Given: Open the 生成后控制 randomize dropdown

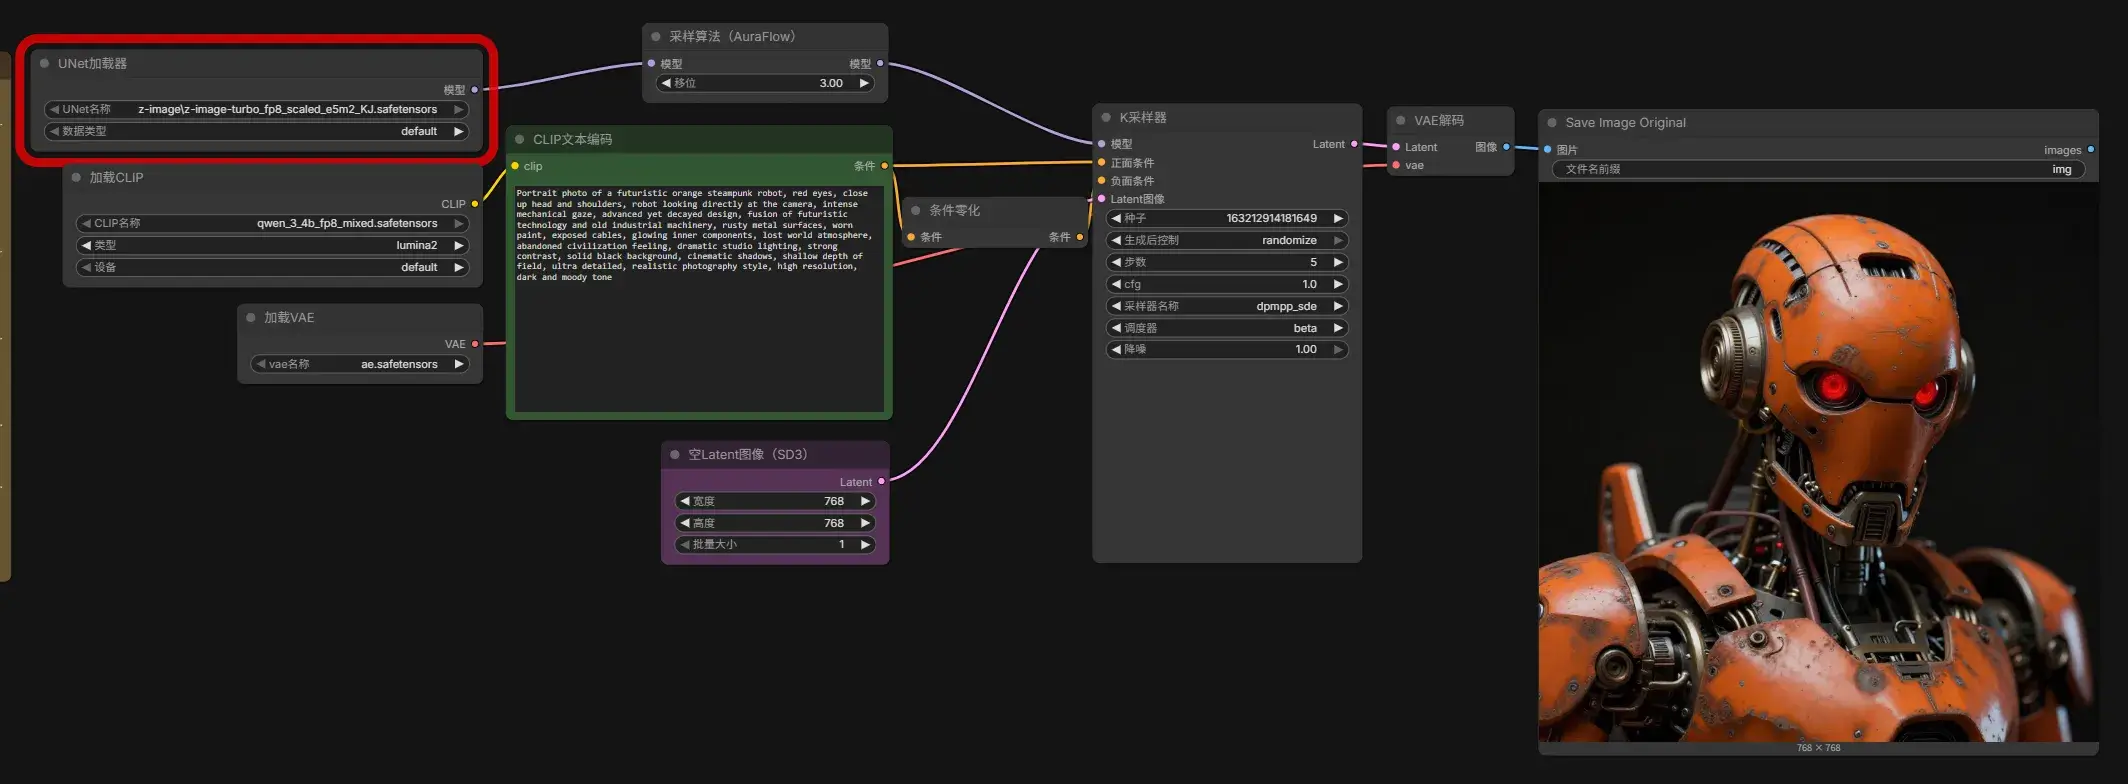Looking at the screenshot, I should [x=1227, y=240].
